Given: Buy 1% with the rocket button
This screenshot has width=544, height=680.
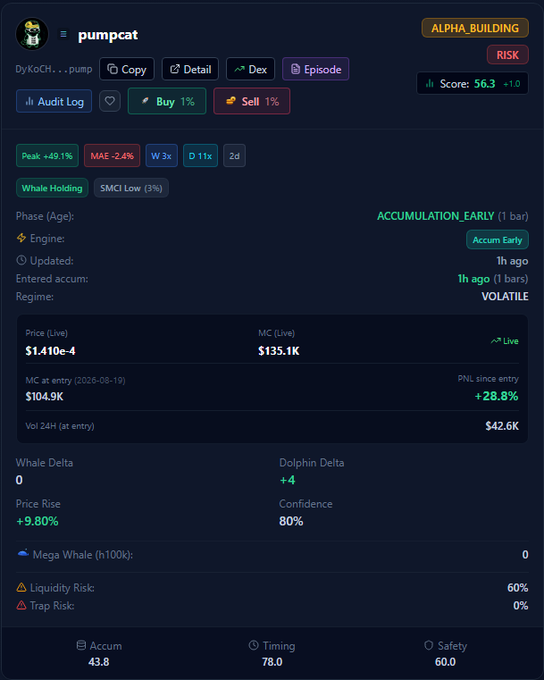Looking at the screenshot, I should [x=167, y=101].
